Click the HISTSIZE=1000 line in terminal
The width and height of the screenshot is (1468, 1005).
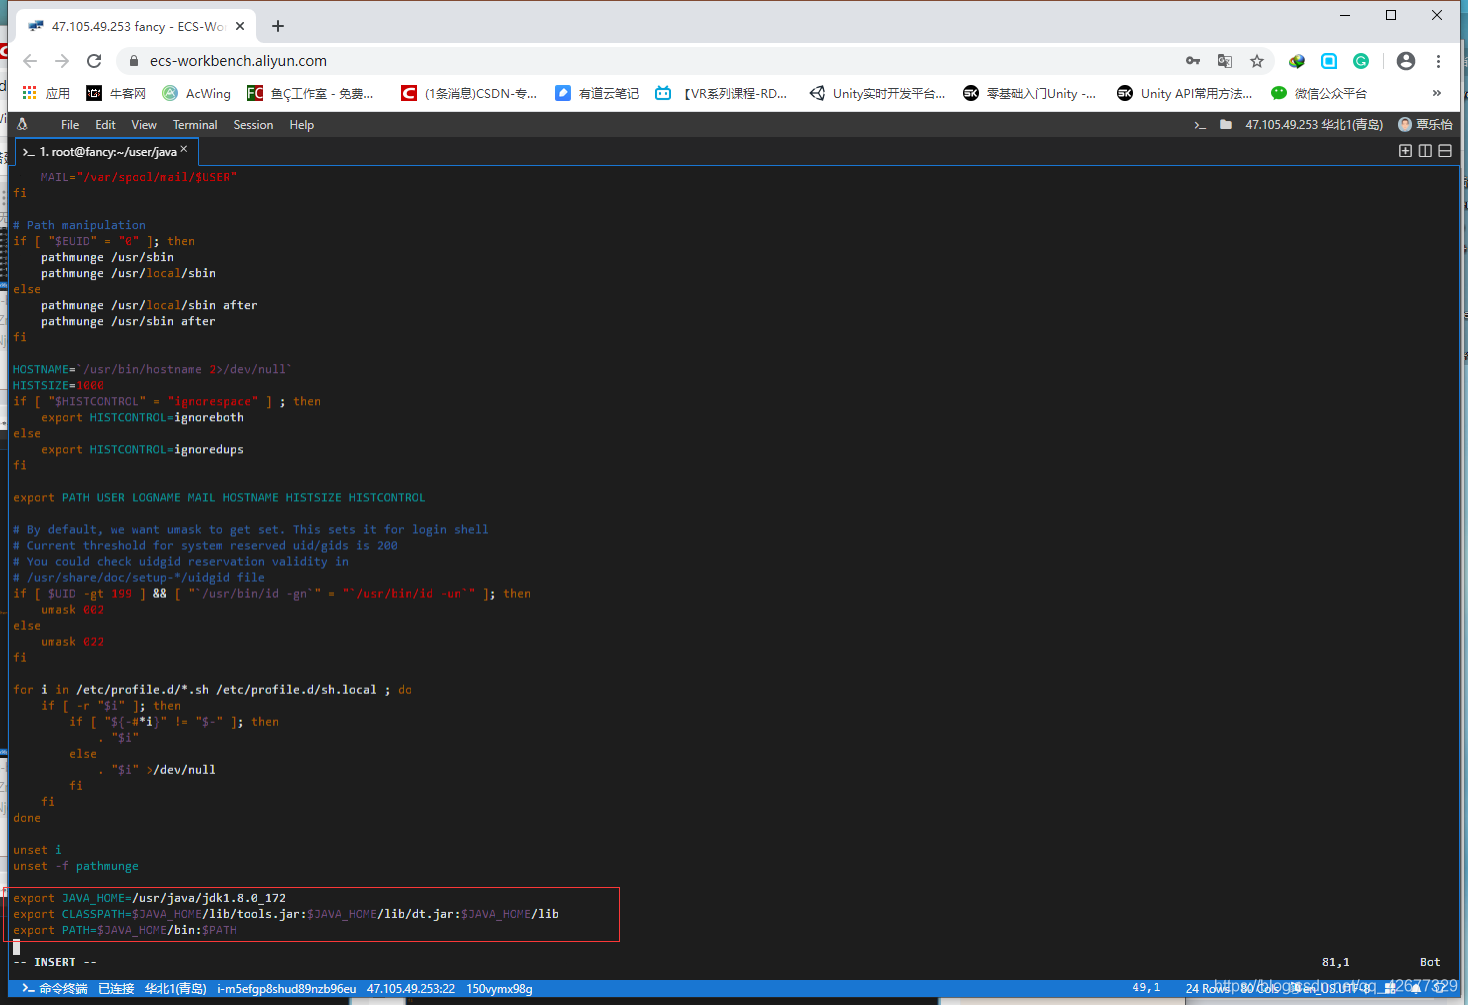[x=58, y=385]
